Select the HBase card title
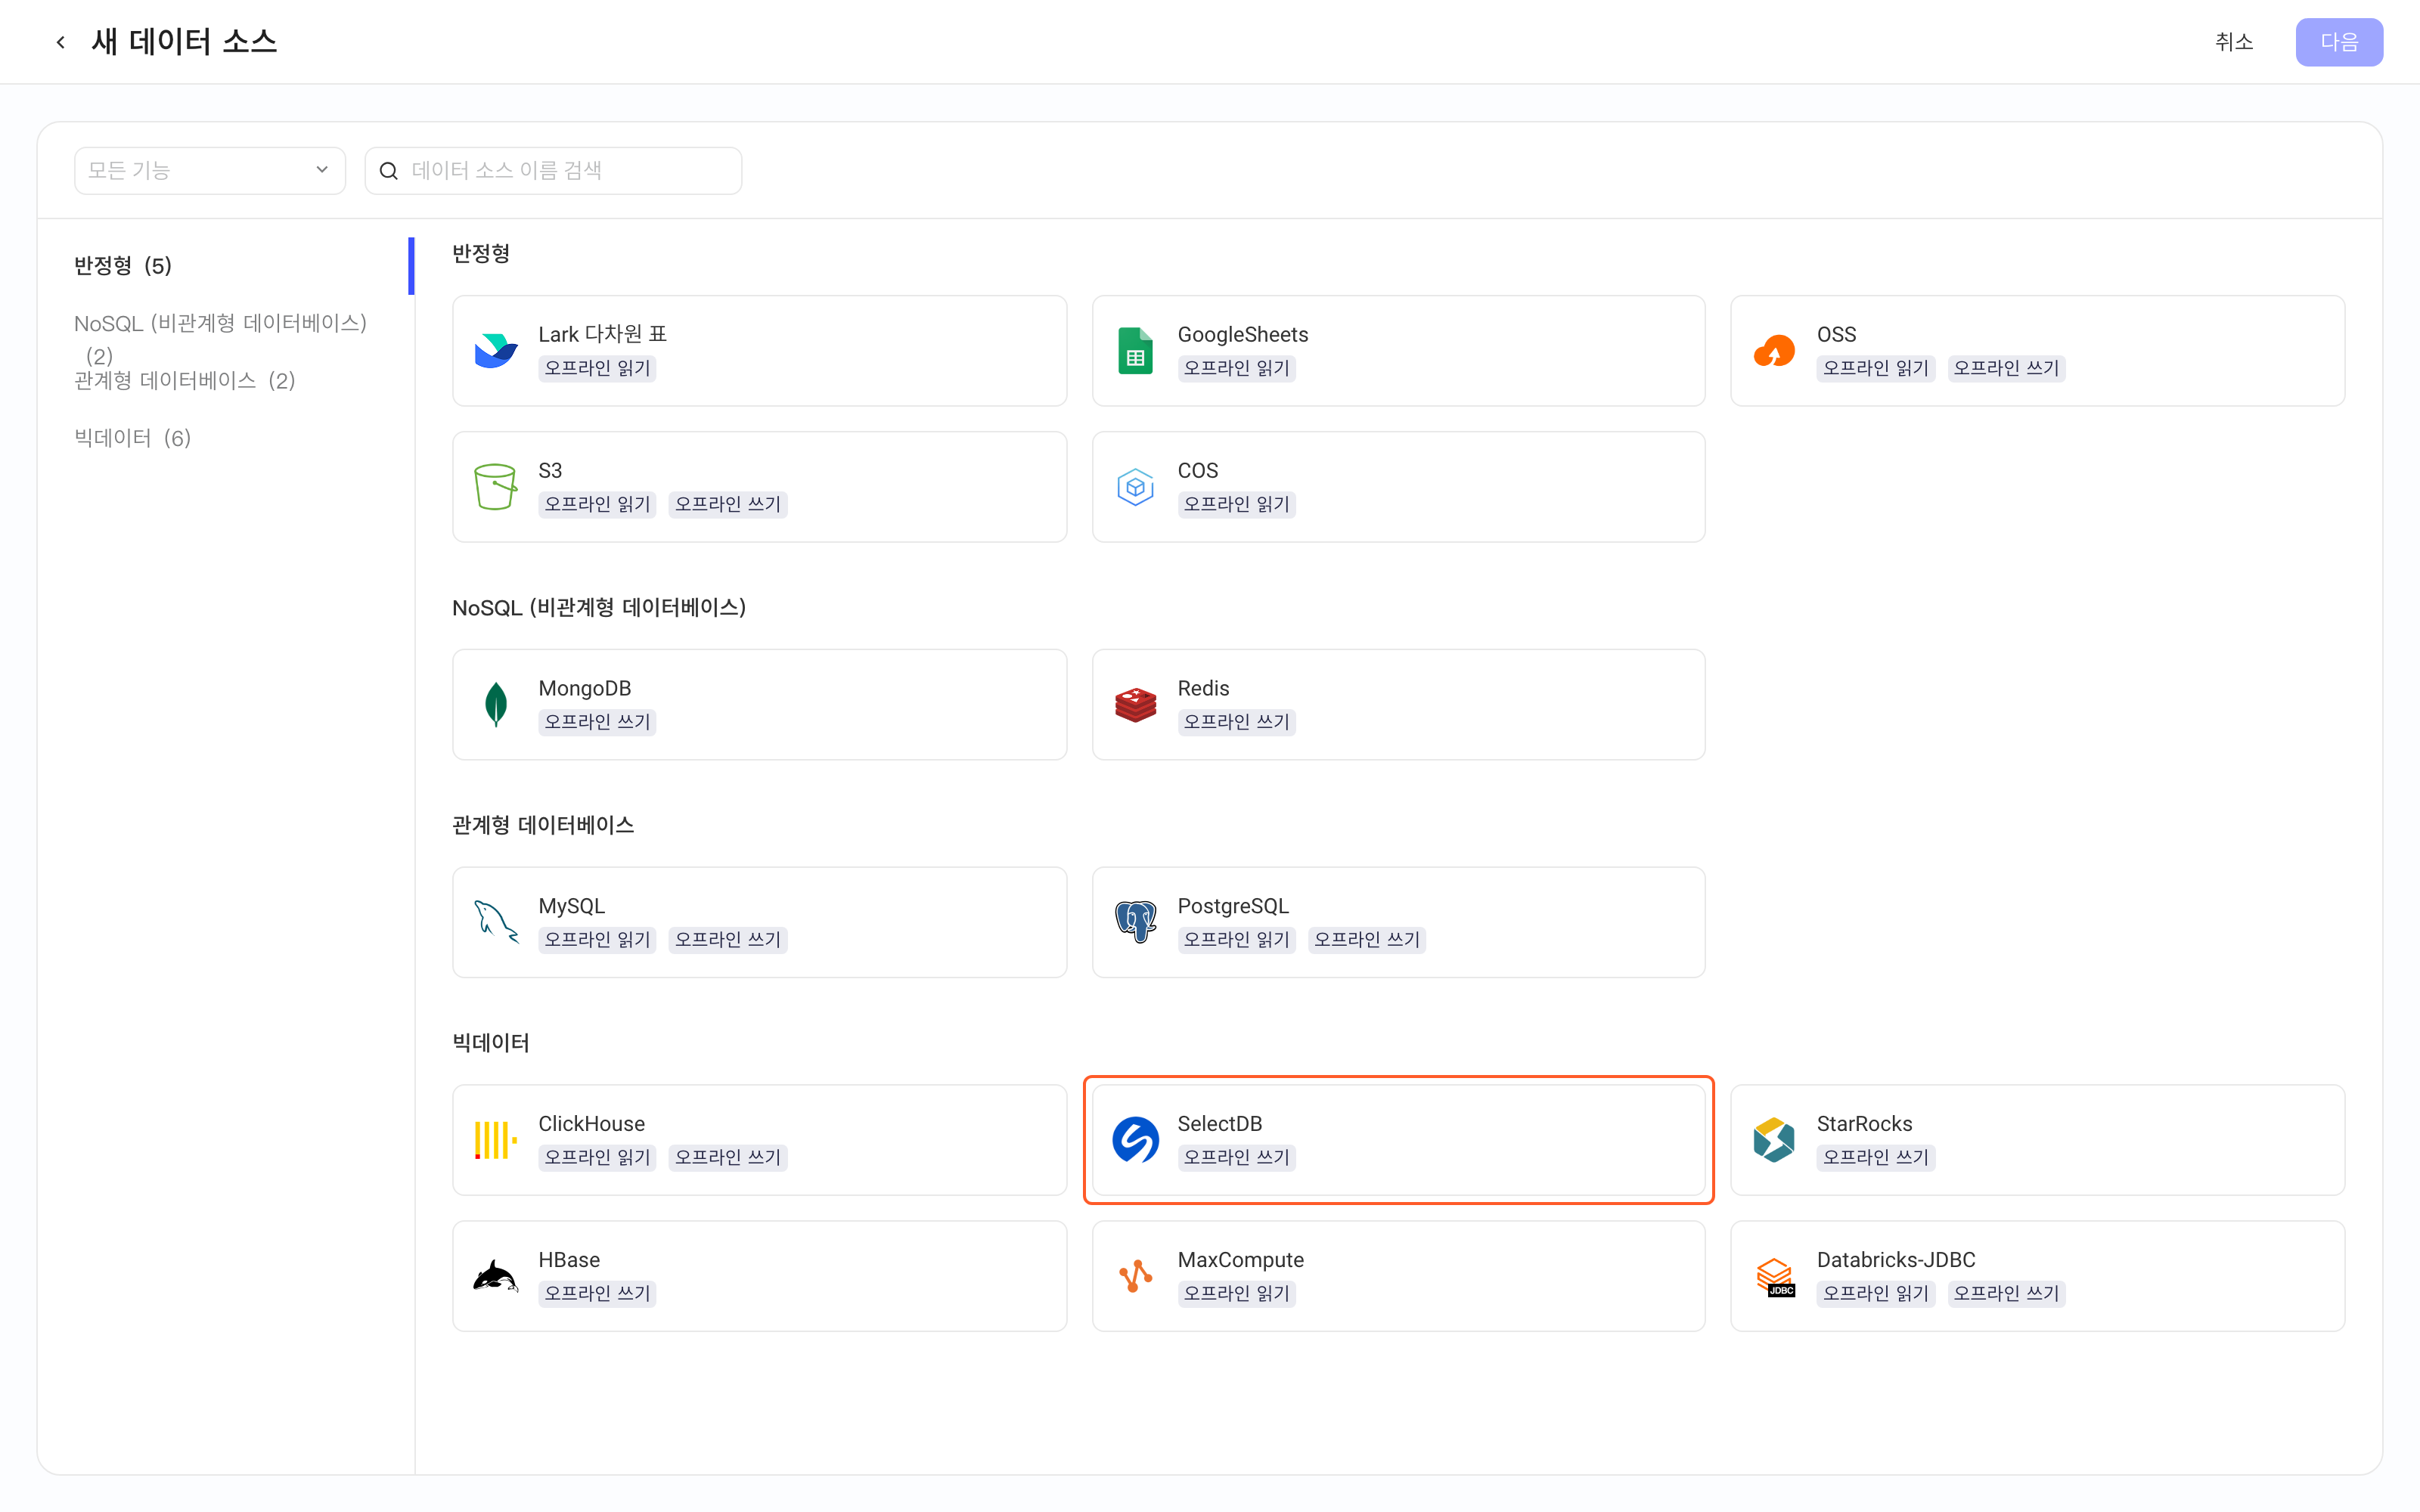 [569, 1260]
